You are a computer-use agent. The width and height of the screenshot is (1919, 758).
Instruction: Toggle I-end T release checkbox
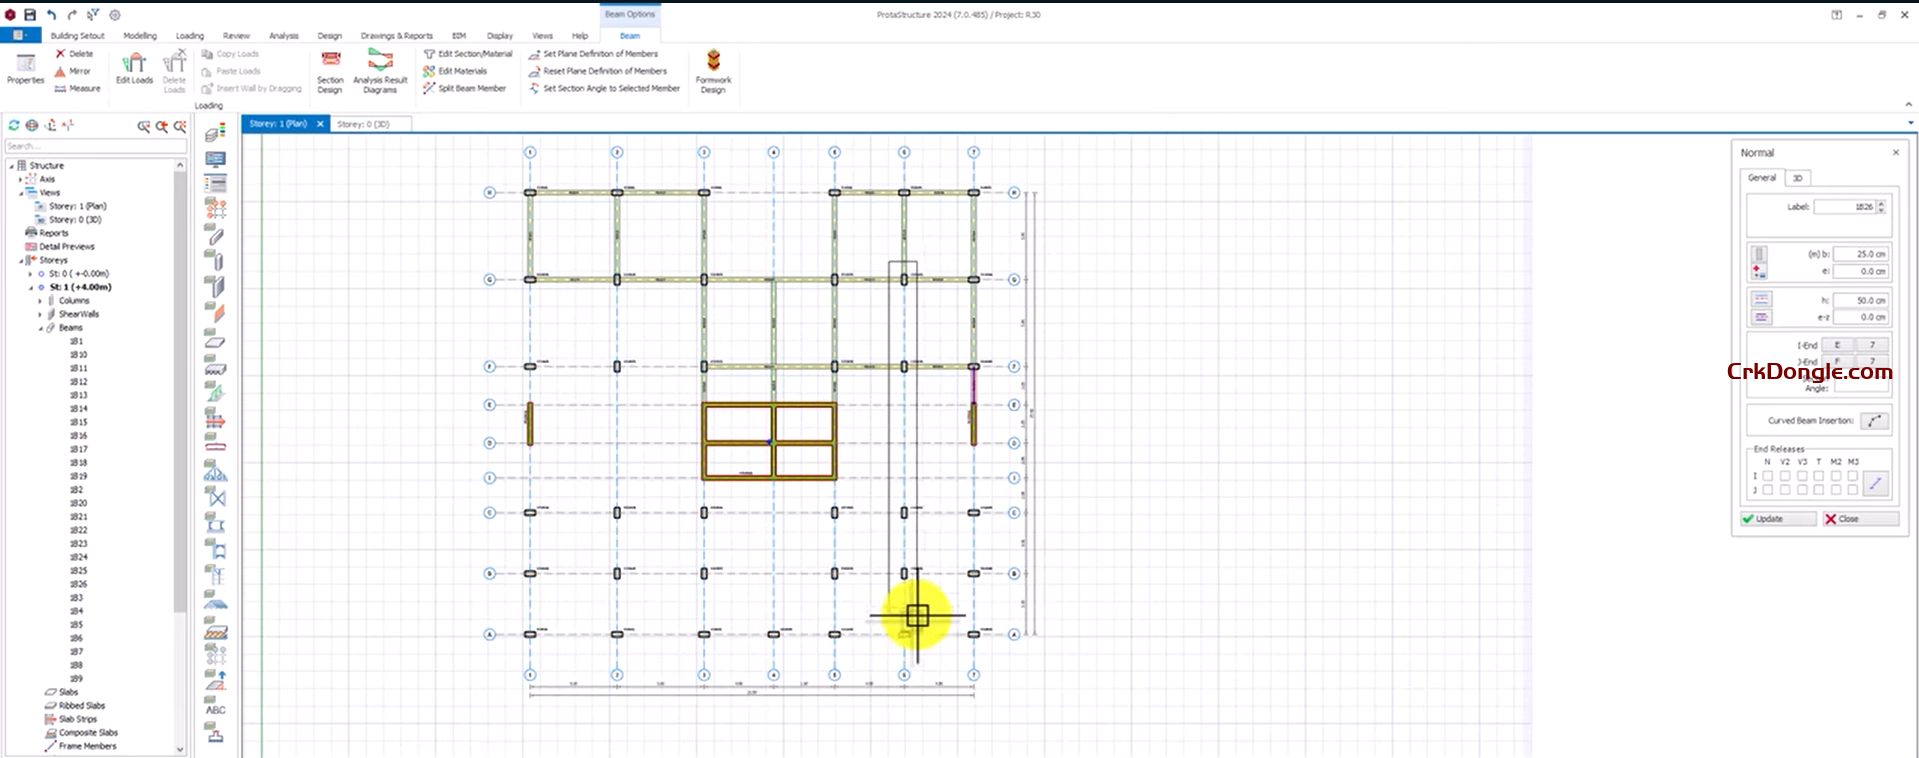point(1819,476)
